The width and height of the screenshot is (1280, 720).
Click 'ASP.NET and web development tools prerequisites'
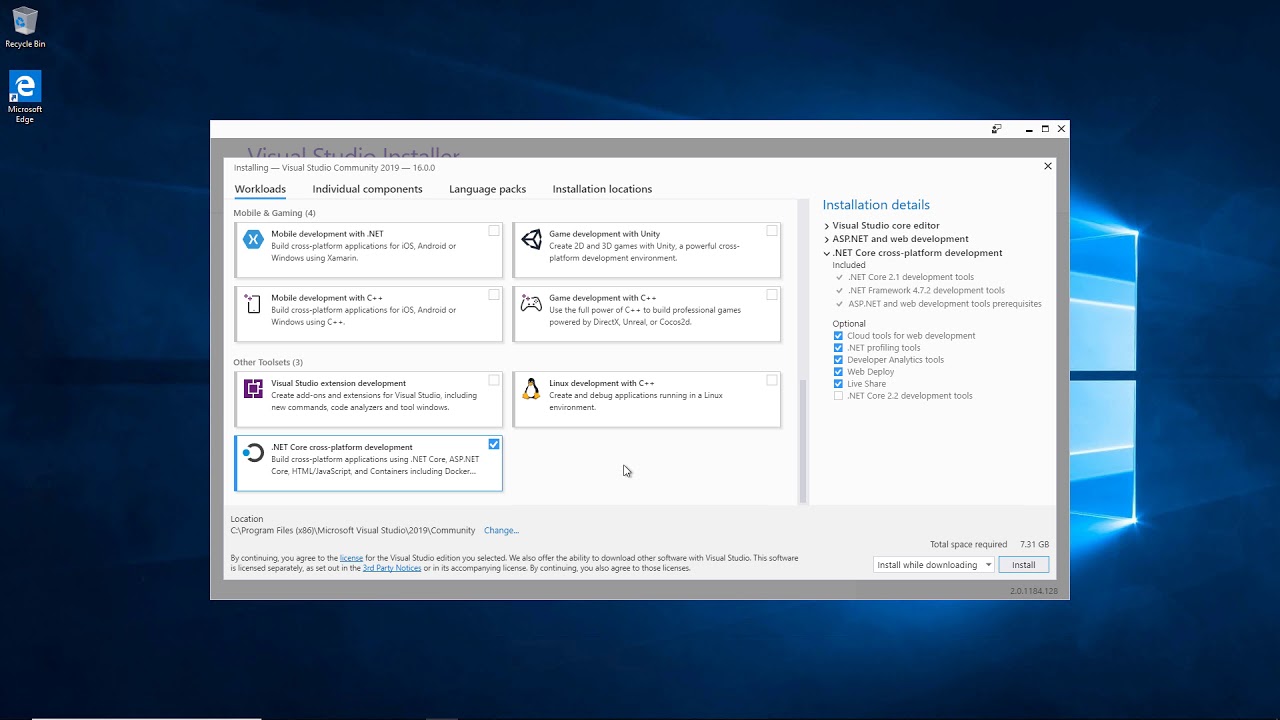[x=945, y=304]
